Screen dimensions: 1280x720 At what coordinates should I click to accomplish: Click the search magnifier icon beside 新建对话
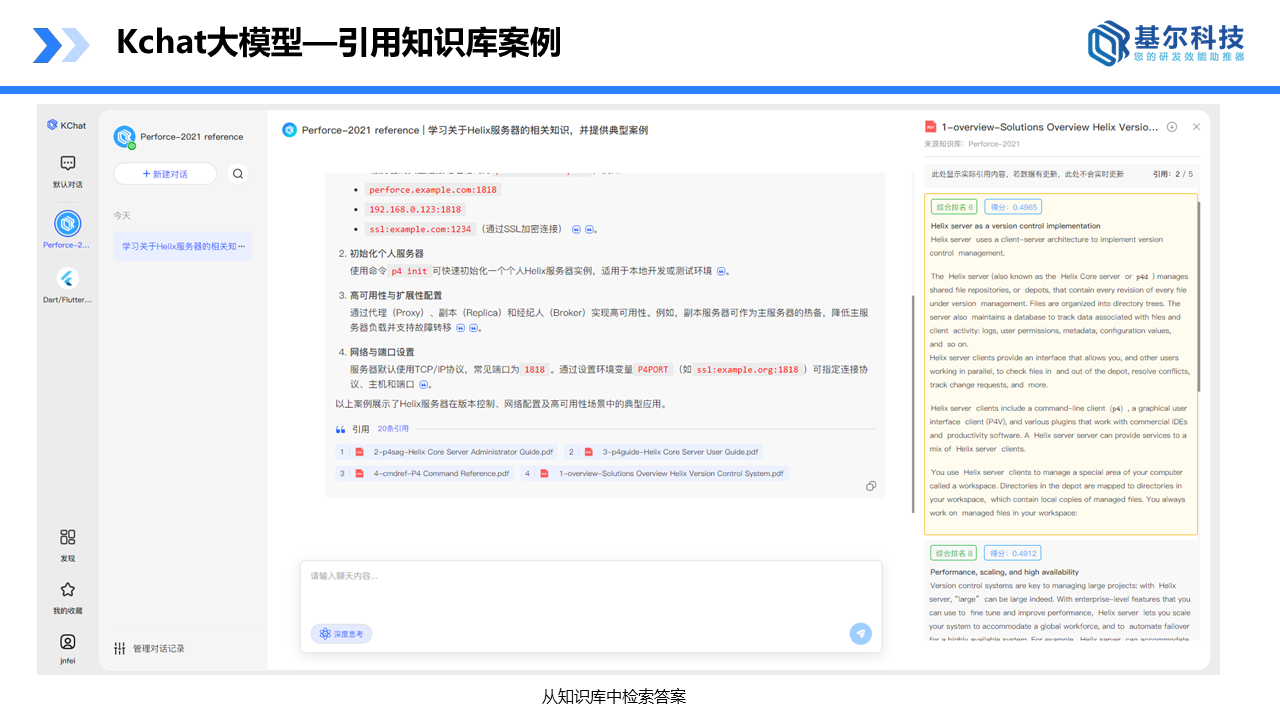[x=236, y=173]
